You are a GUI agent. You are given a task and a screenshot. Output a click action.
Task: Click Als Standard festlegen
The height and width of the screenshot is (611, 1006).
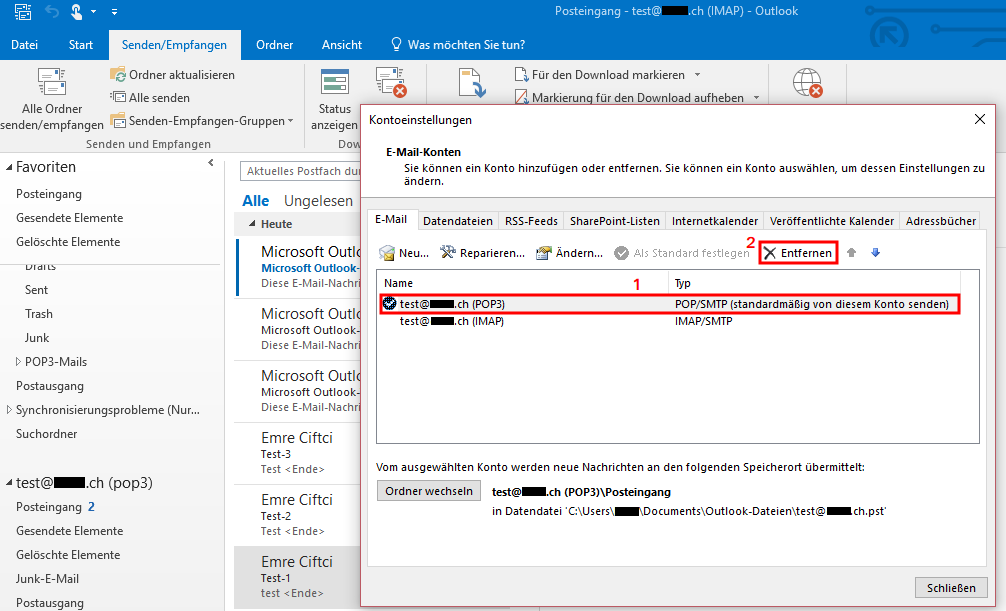click(x=682, y=253)
